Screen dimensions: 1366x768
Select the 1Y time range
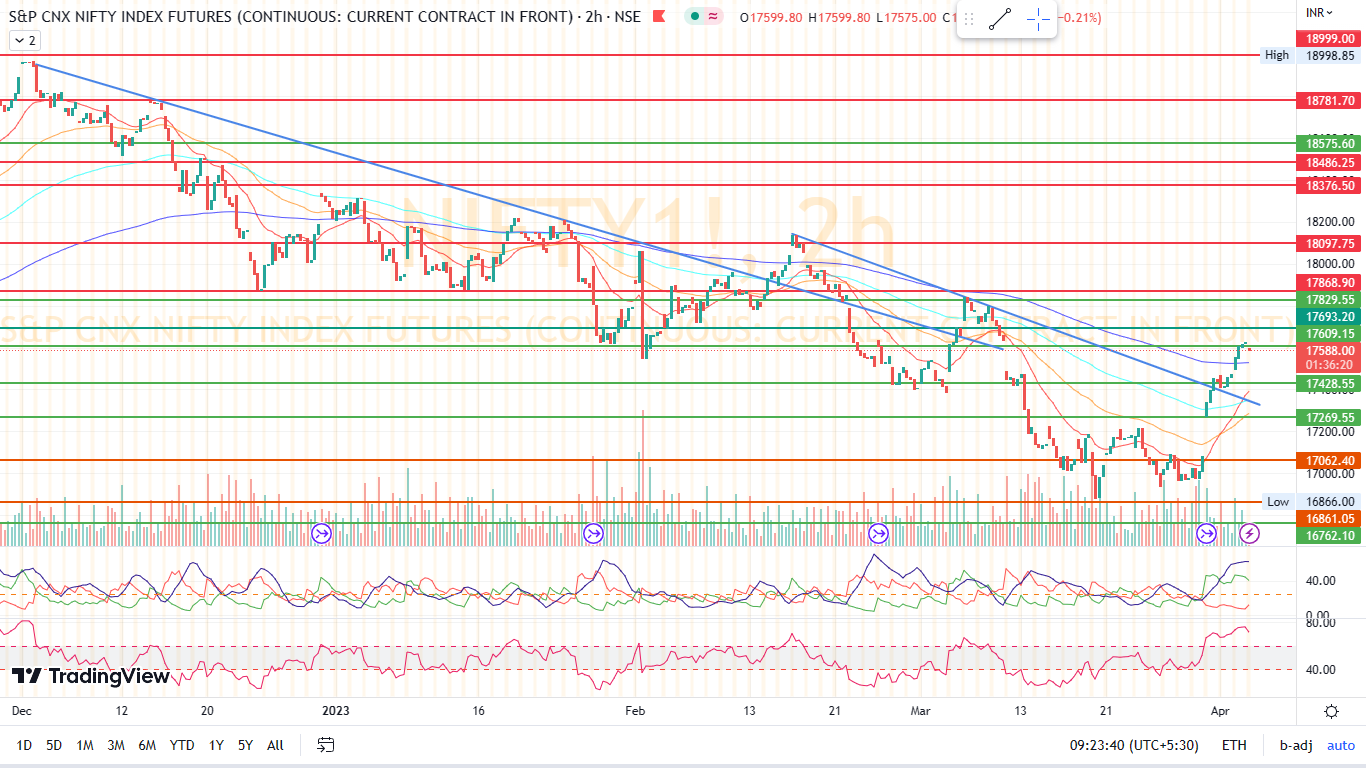pyautogui.click(x=216, y=745)
